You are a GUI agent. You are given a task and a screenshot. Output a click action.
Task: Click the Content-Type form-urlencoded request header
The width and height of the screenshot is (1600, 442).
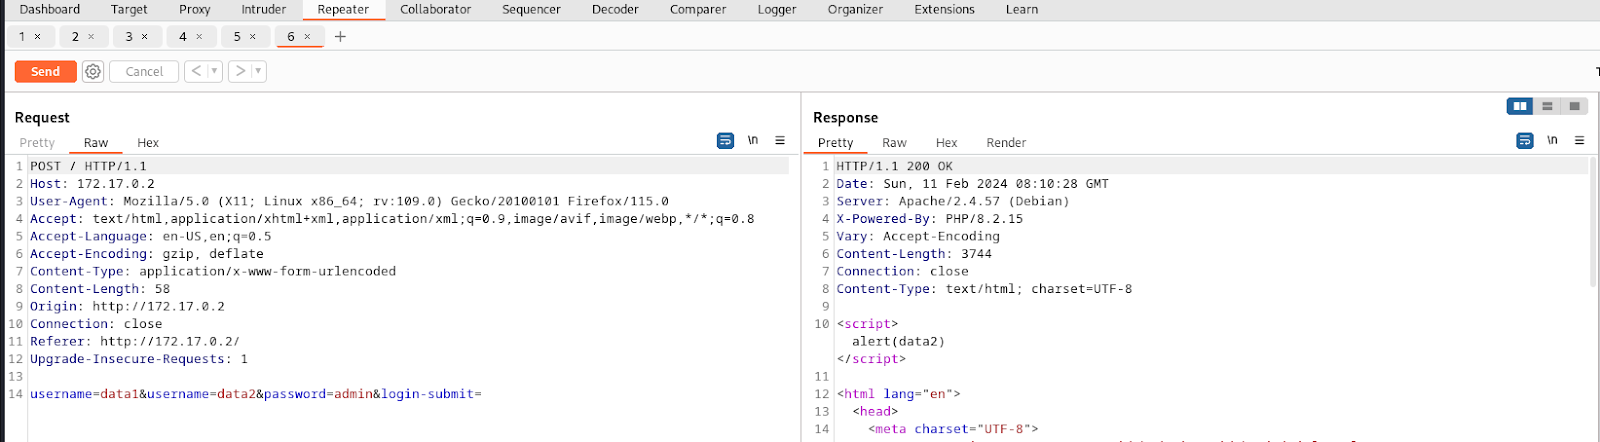[x=213, y=271]
